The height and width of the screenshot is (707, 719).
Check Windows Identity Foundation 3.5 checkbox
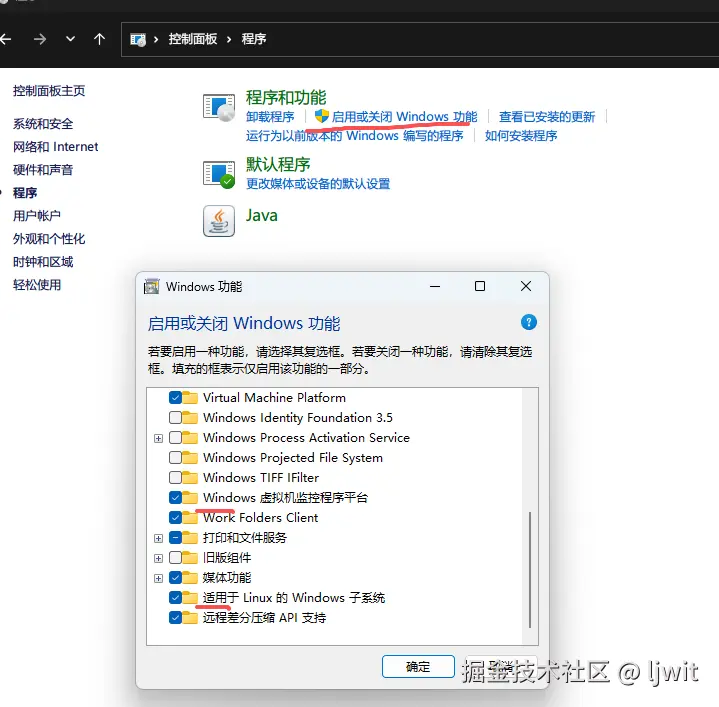click(x=175, y=418)
